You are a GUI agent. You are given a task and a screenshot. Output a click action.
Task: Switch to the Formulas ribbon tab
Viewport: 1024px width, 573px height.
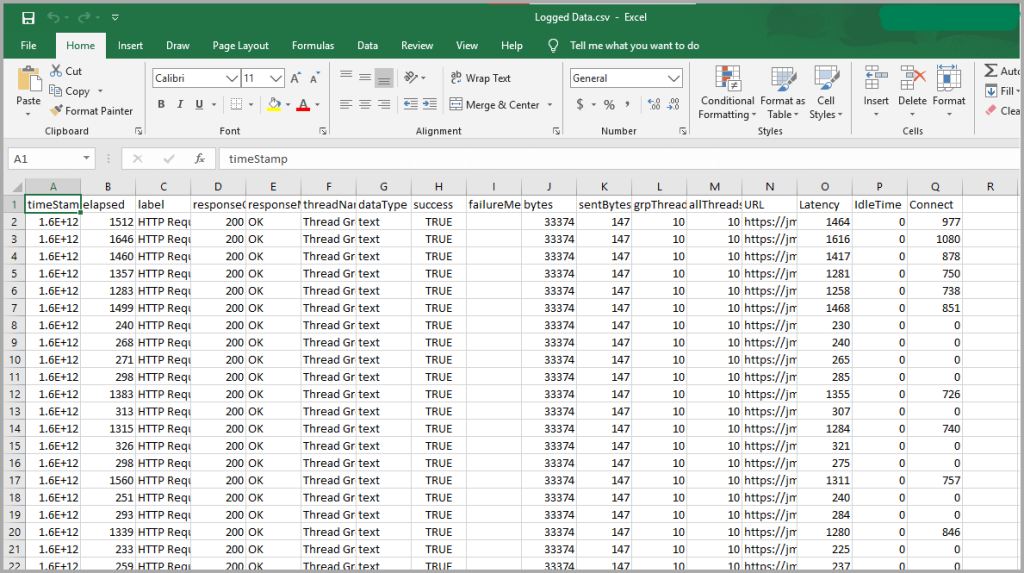313,45
